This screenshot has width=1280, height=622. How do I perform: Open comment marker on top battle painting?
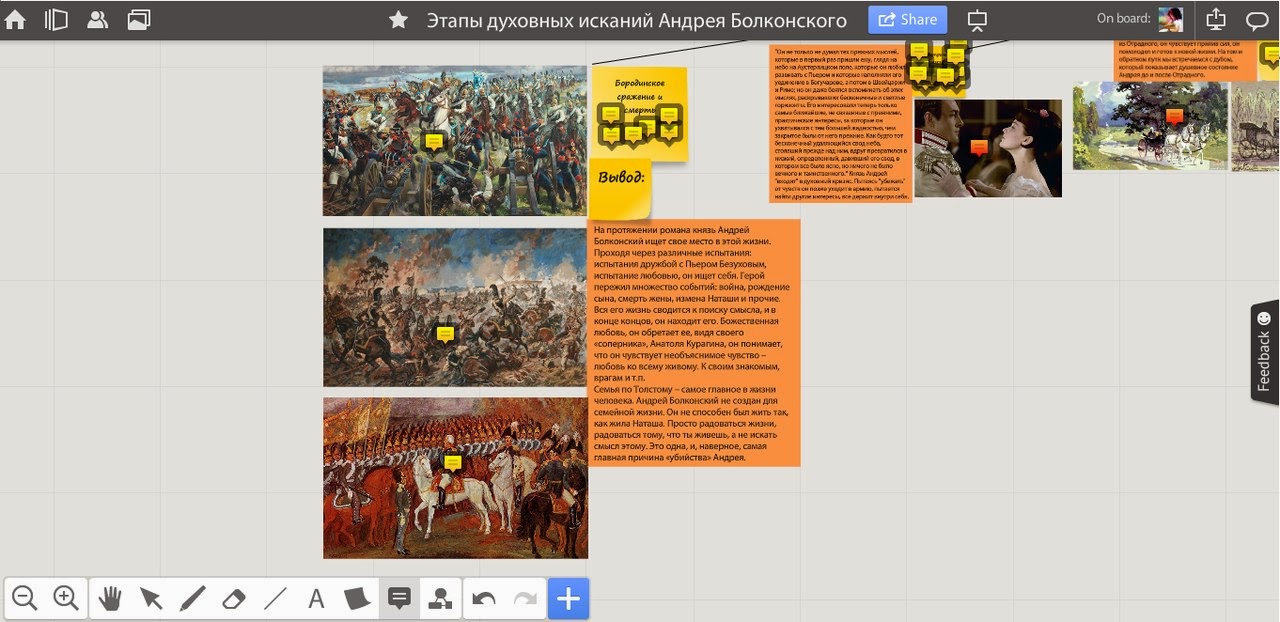(x=434, y=142)
